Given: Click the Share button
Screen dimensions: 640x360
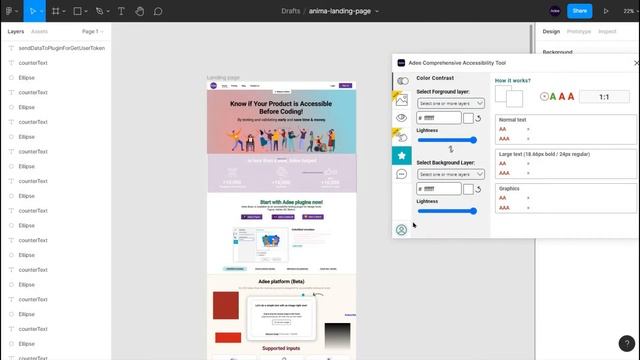Looking at the screenshot, I should [580, 11].
